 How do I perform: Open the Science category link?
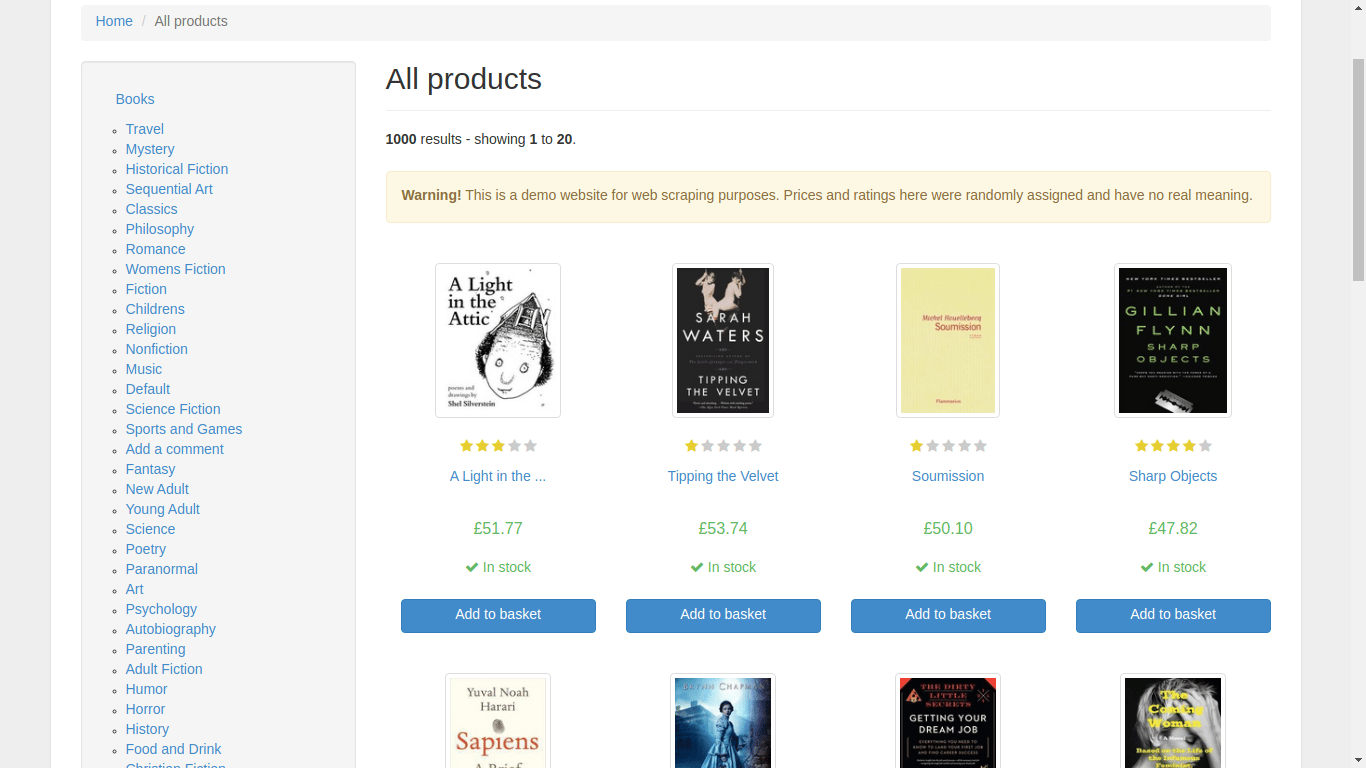(x=151, y=529)
